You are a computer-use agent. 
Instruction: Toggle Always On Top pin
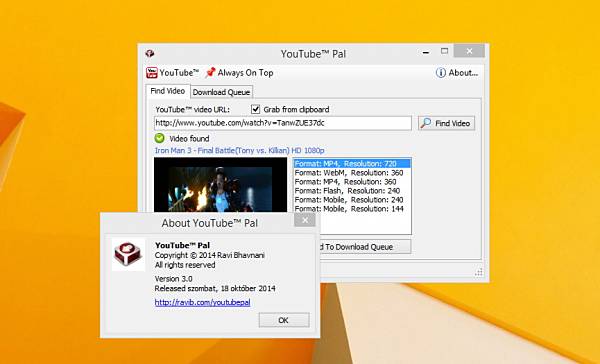(x=239, y=73)
